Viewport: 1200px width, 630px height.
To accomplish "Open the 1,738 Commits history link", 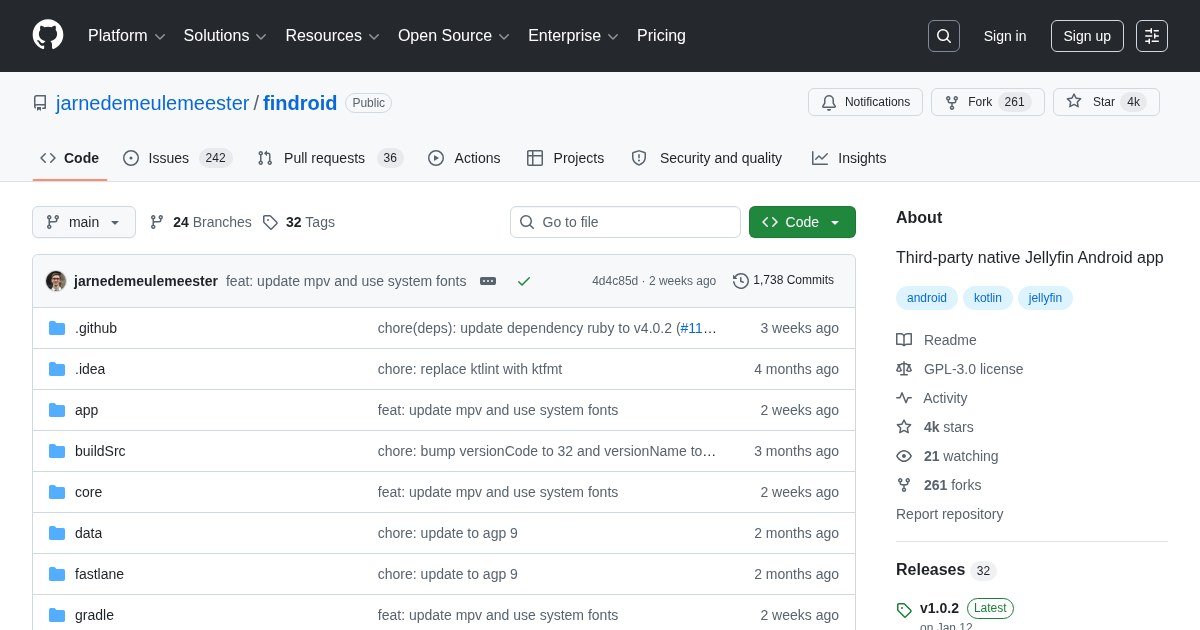I will point(783,281).
